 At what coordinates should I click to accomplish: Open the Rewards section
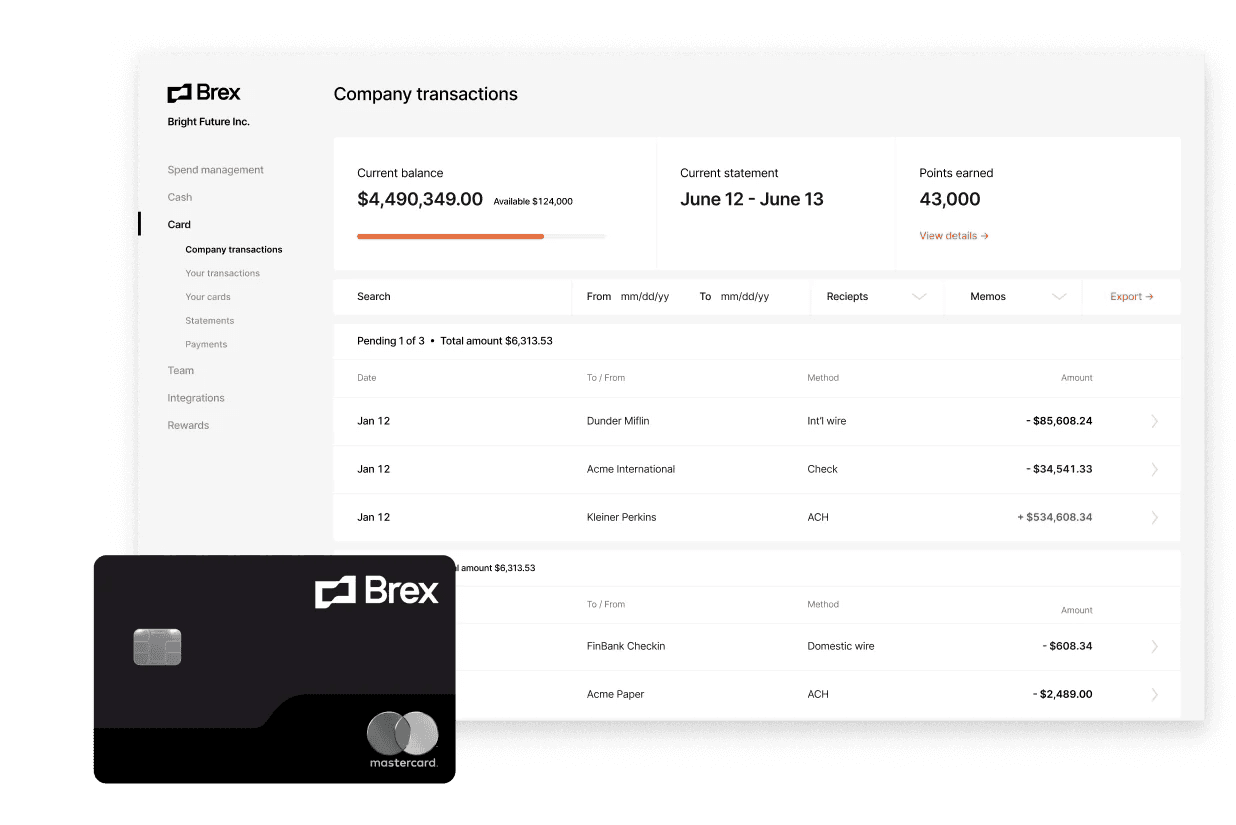[188, 425]
